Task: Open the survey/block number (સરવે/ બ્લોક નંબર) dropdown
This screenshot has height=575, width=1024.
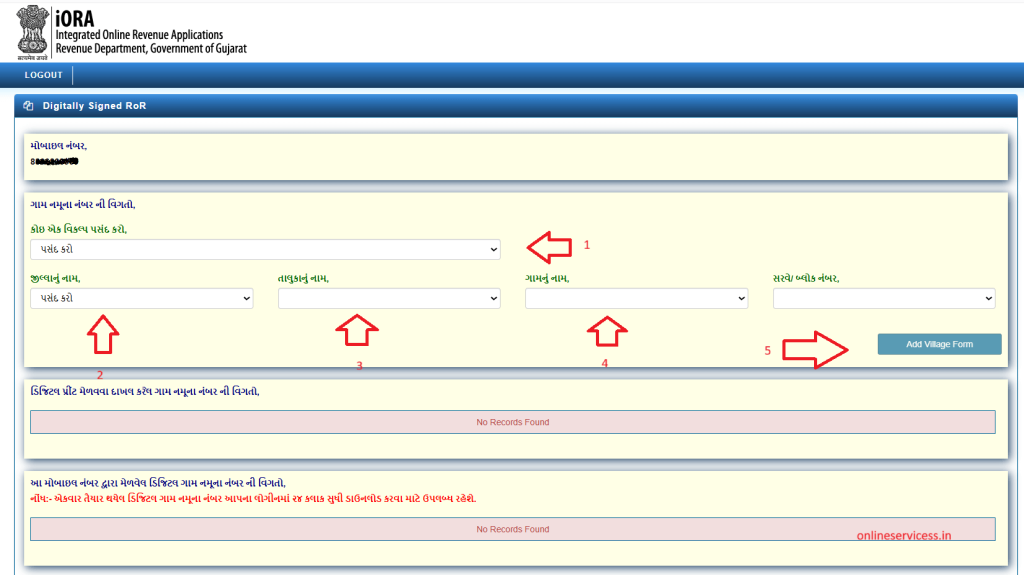Action: click(x=884, y=298)
